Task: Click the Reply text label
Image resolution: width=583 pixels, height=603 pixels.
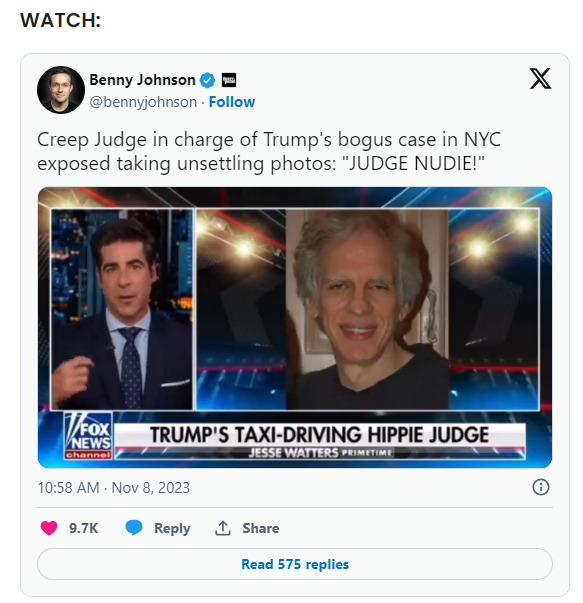Action: [172, 528]
